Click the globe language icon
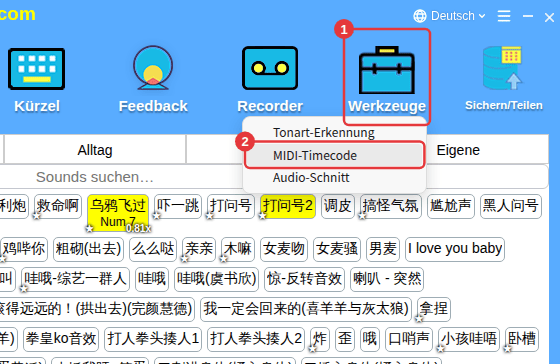Viewport: 560px width, 364px height. click(x=420, y=16)
